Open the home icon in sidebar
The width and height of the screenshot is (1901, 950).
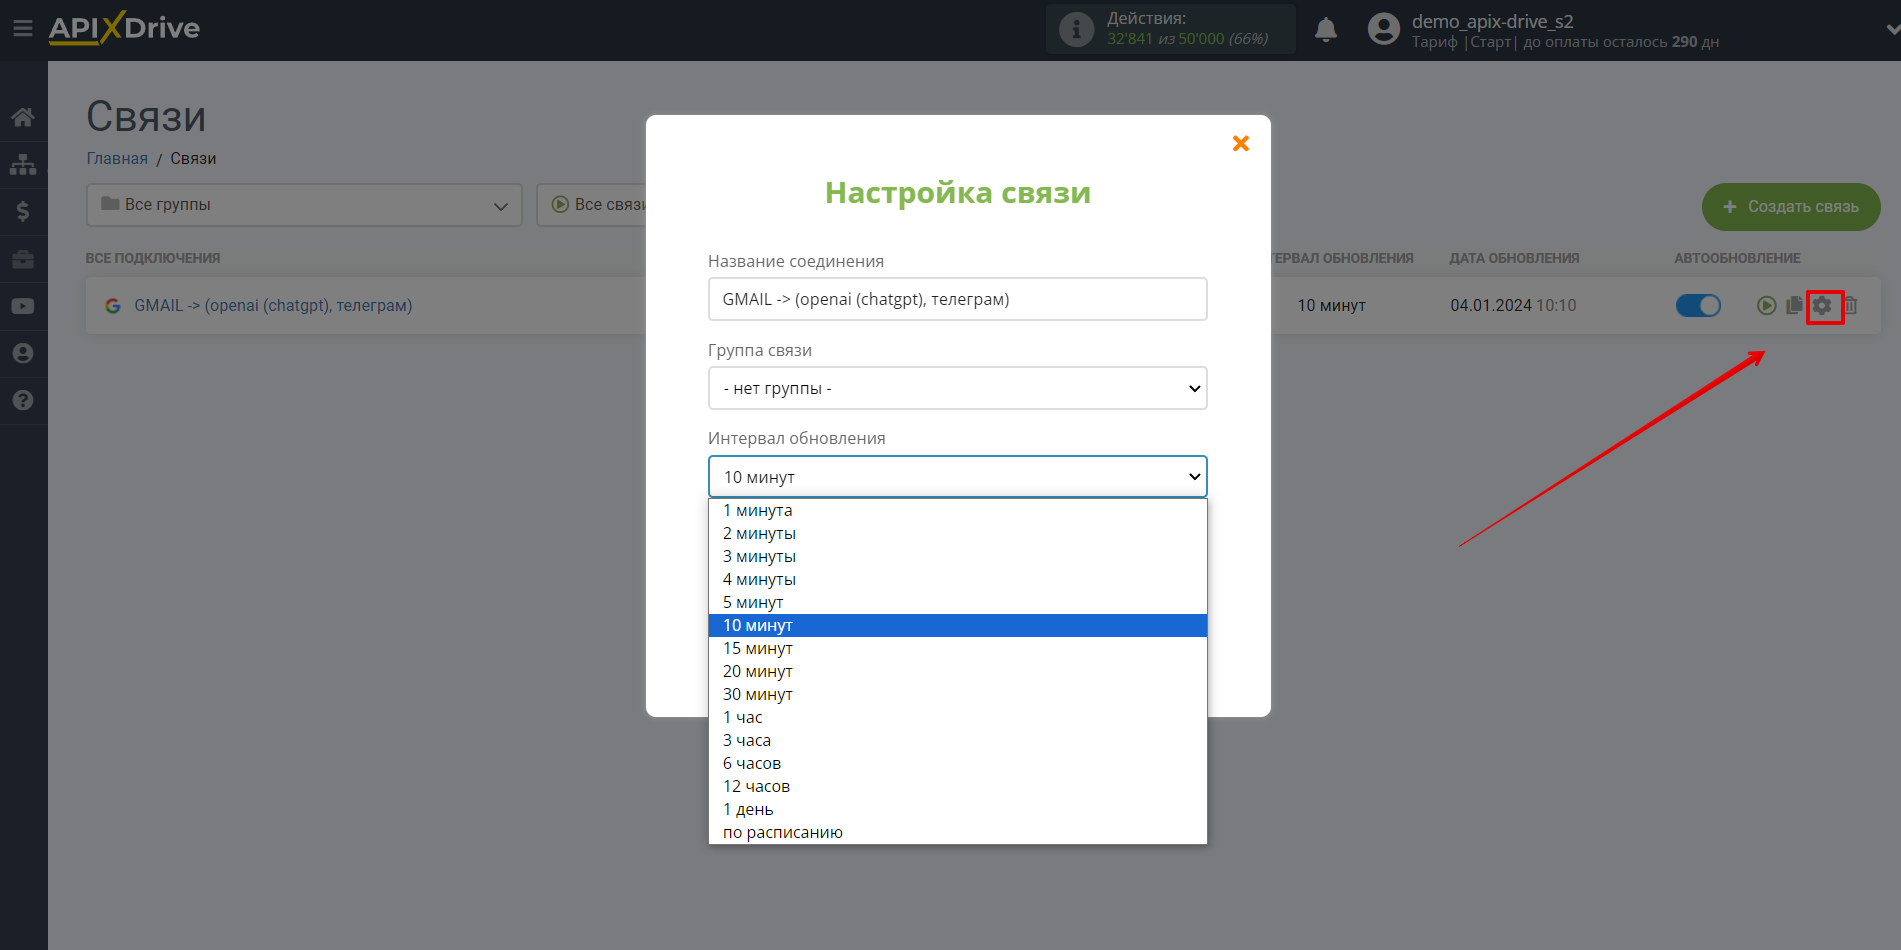coord(23,117)
